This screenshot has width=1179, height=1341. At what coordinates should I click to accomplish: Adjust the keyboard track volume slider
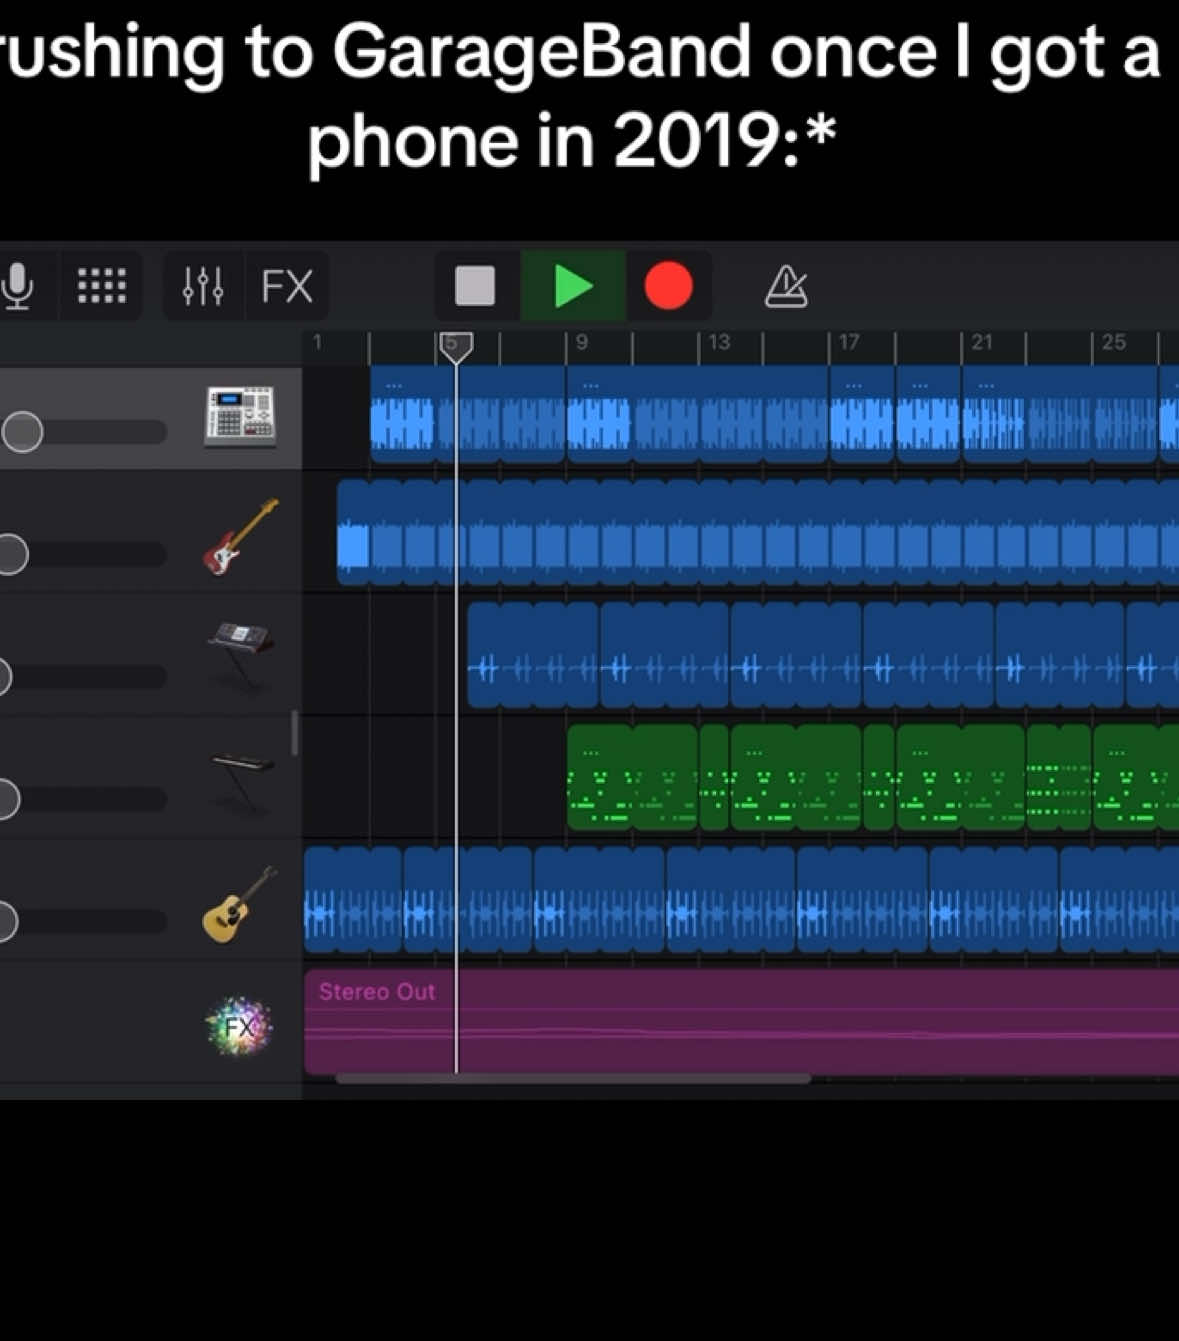point(83,799)
